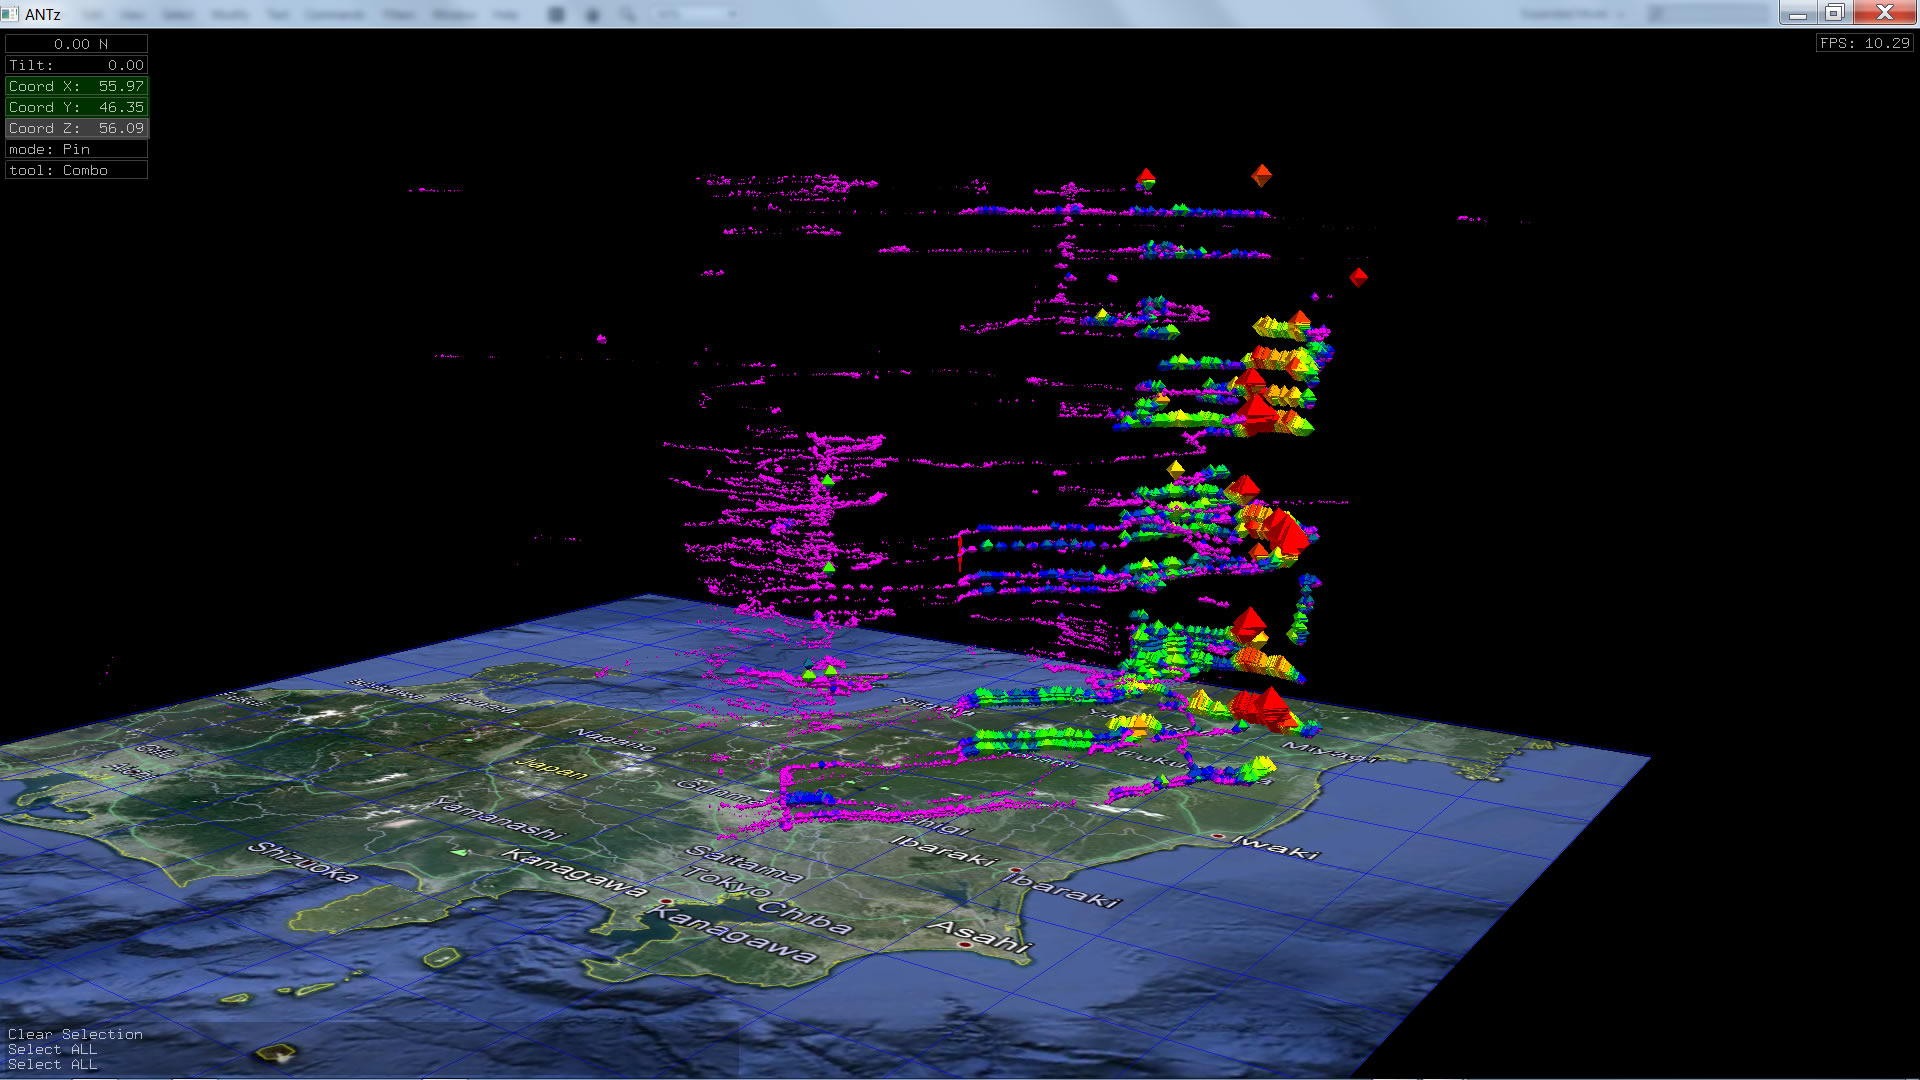
Task: Select the small yellow pyramid glyph mid-column
Action: [x=1176, y=467]
